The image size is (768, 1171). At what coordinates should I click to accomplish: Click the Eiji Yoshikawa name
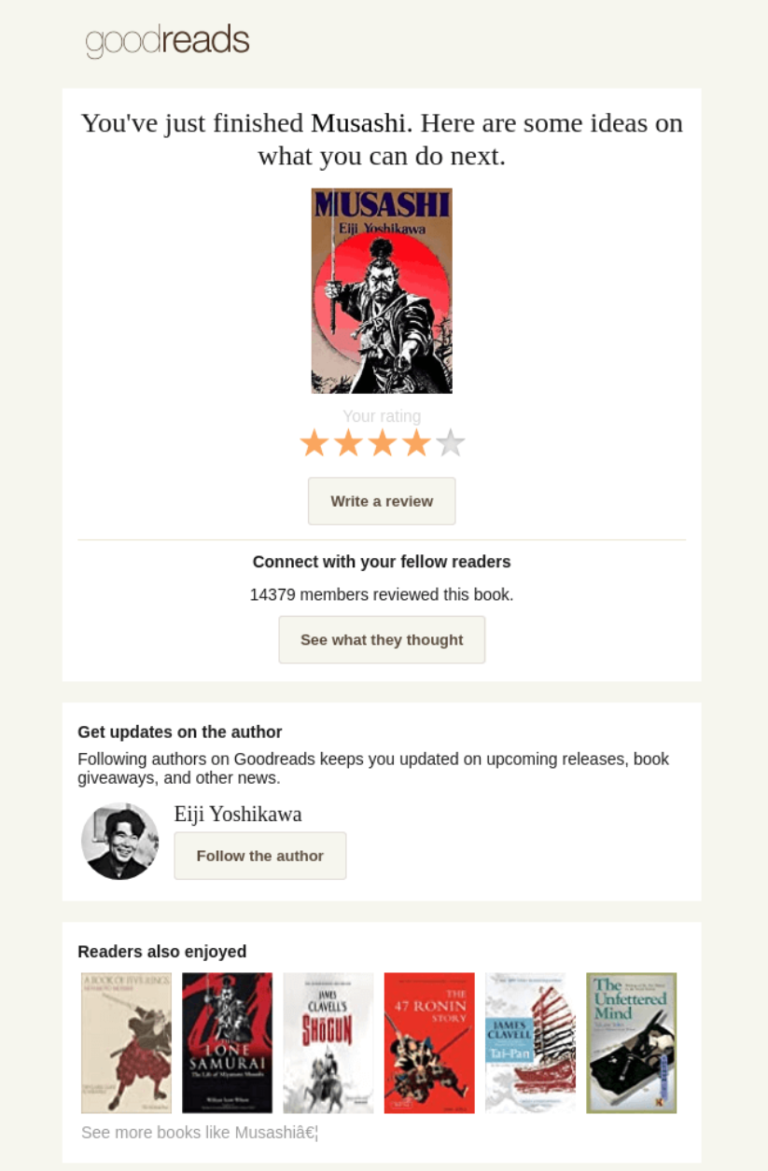237,814
